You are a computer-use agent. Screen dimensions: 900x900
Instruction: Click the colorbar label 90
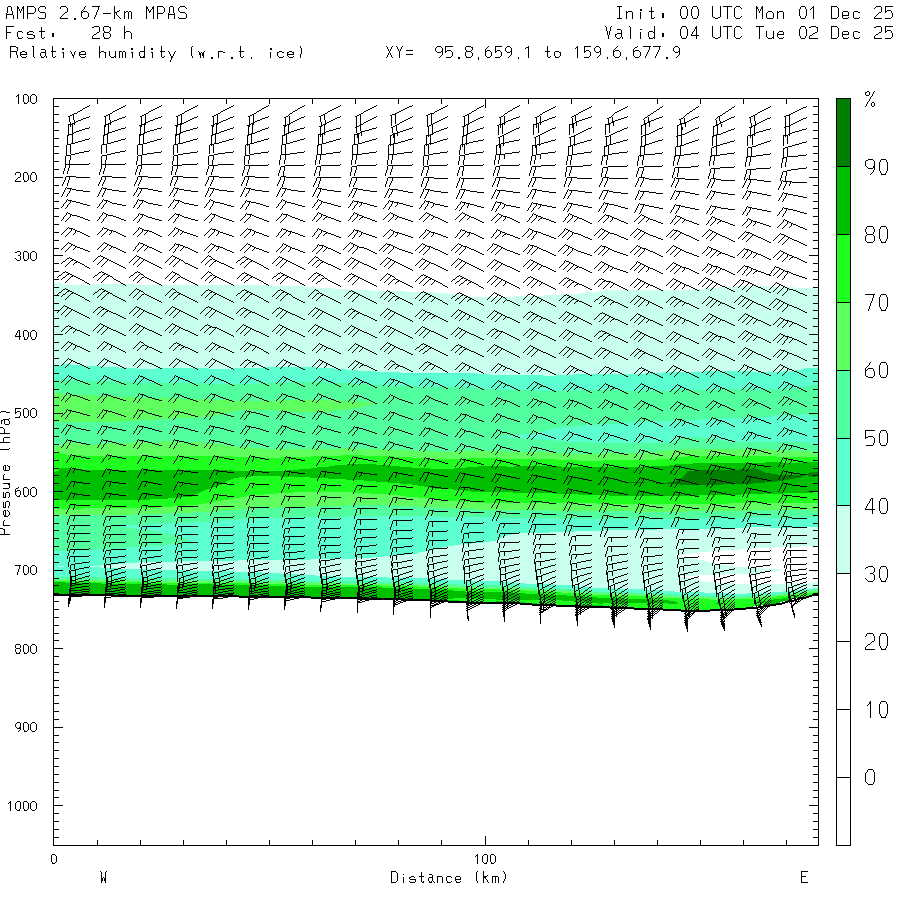876,167
